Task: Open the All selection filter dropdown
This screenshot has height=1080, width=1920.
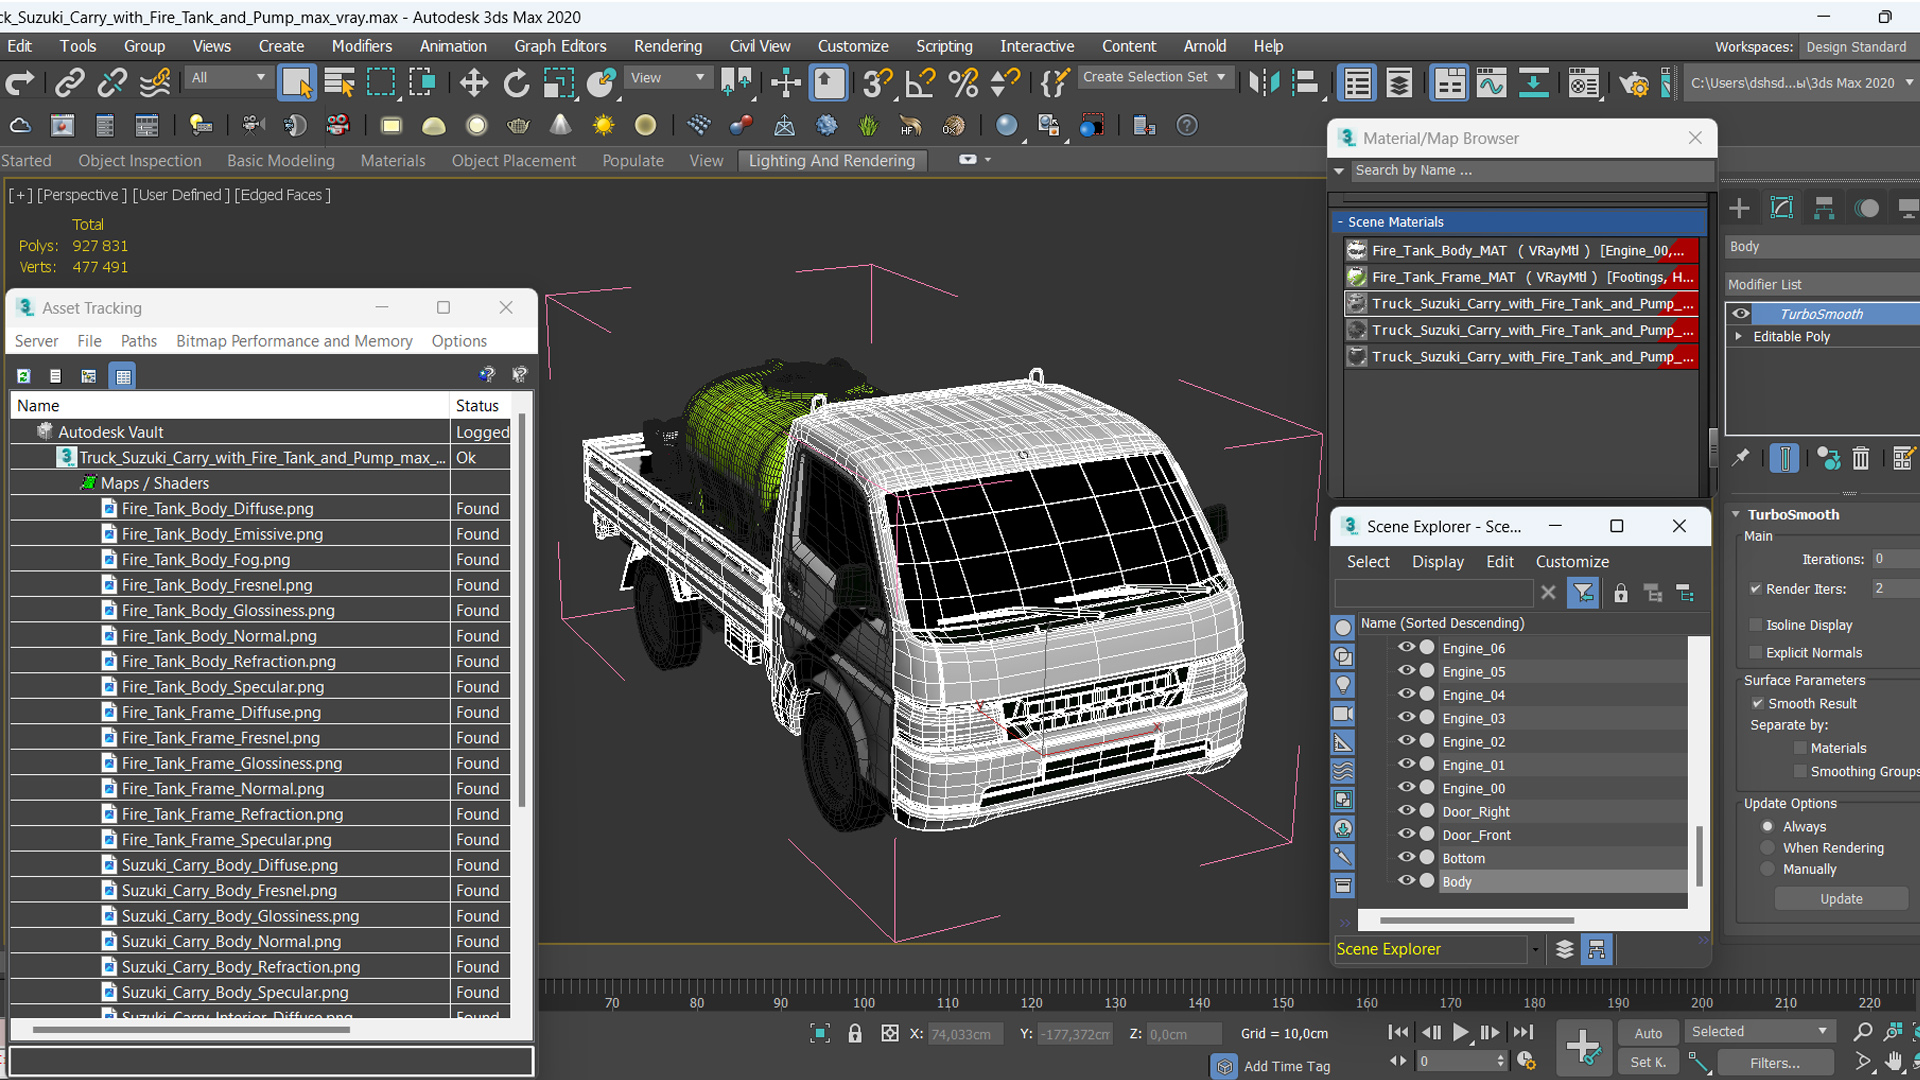Action: tap(228, 77)
